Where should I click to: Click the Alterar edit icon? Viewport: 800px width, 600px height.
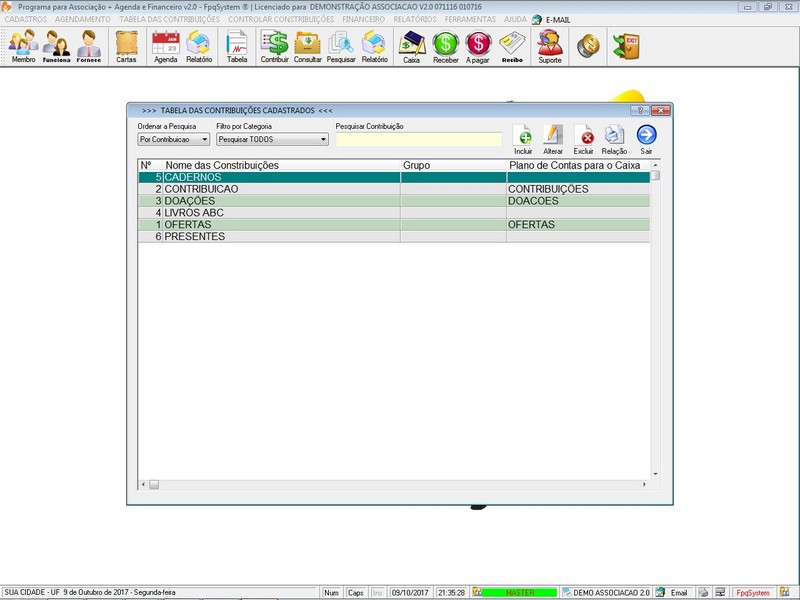pyautogui.click(x=553, y=139)
